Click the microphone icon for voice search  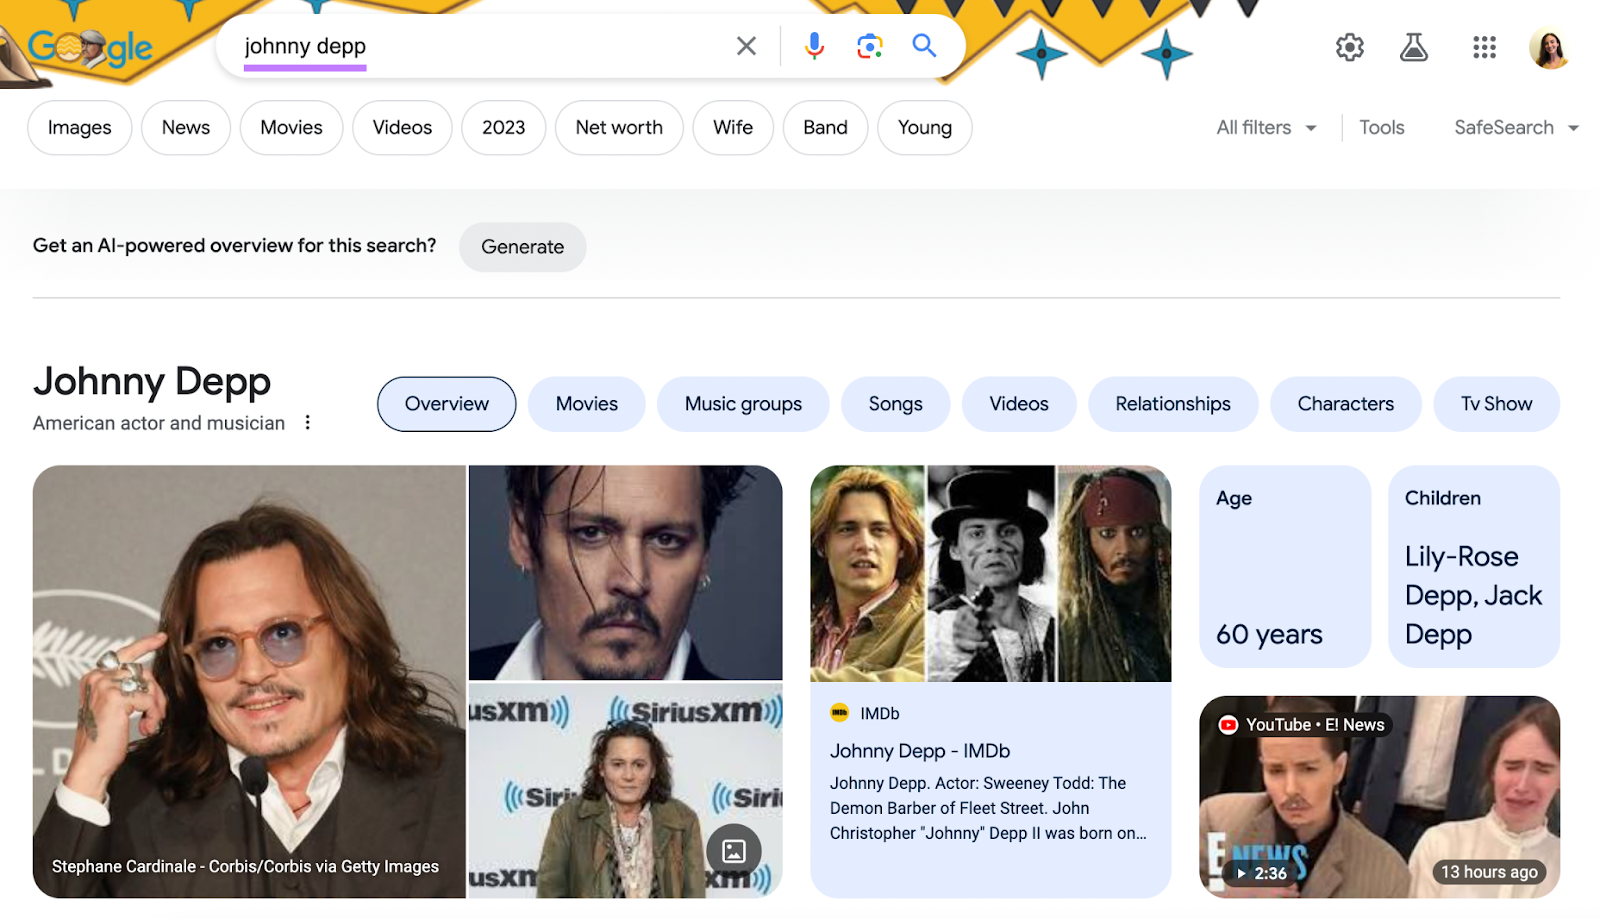[x=813, y=45]
